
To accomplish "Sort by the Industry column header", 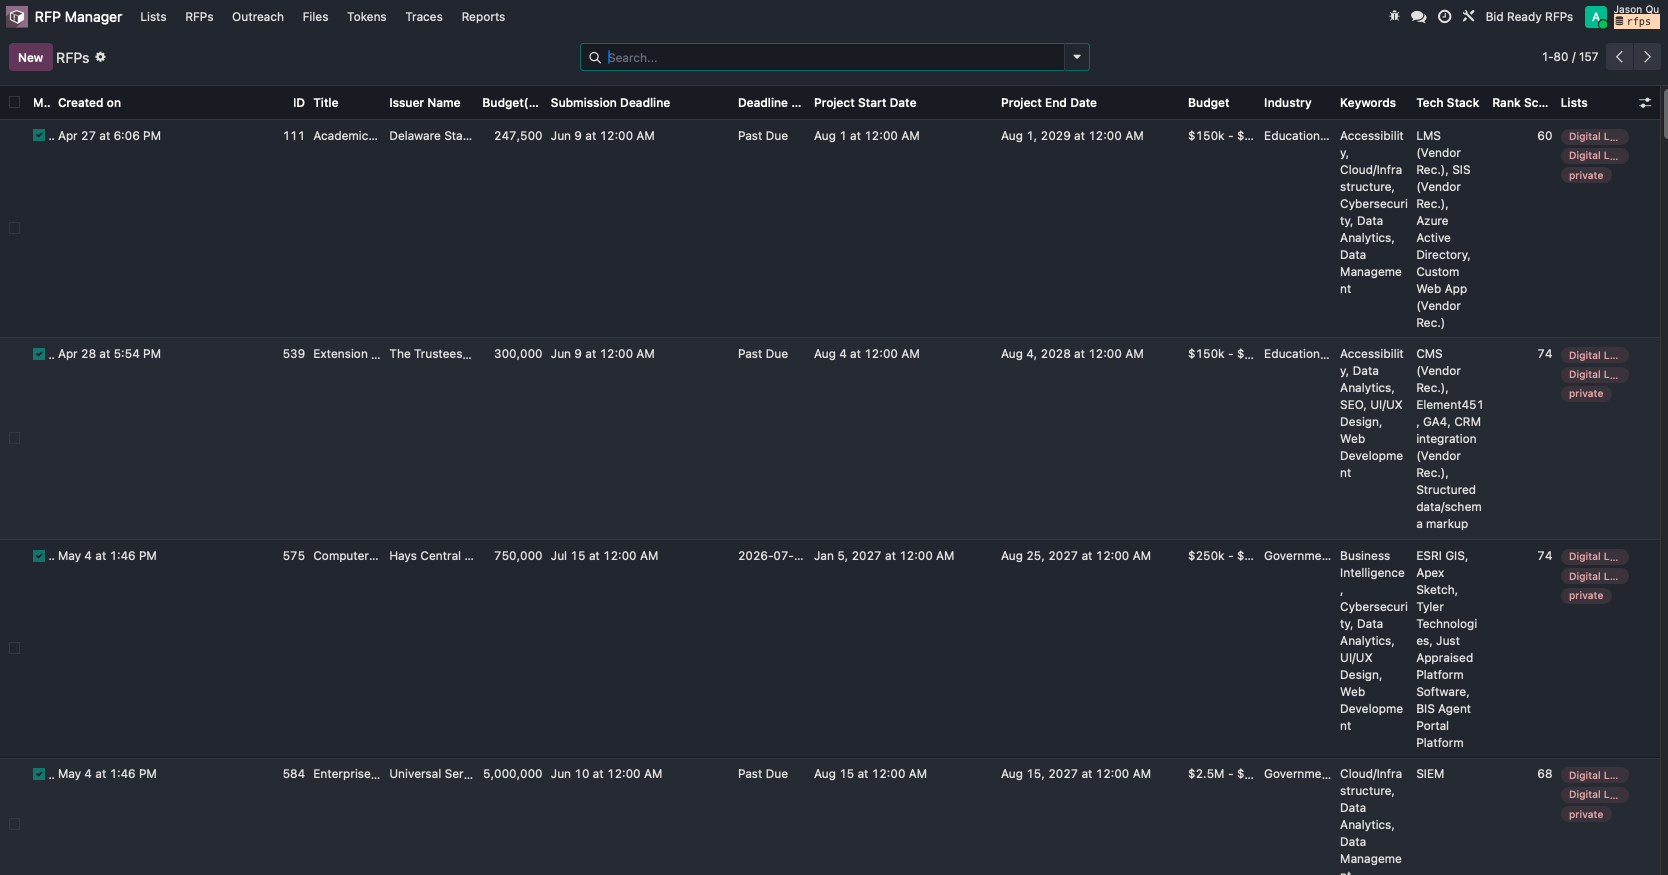I will tap(1287, 103).
